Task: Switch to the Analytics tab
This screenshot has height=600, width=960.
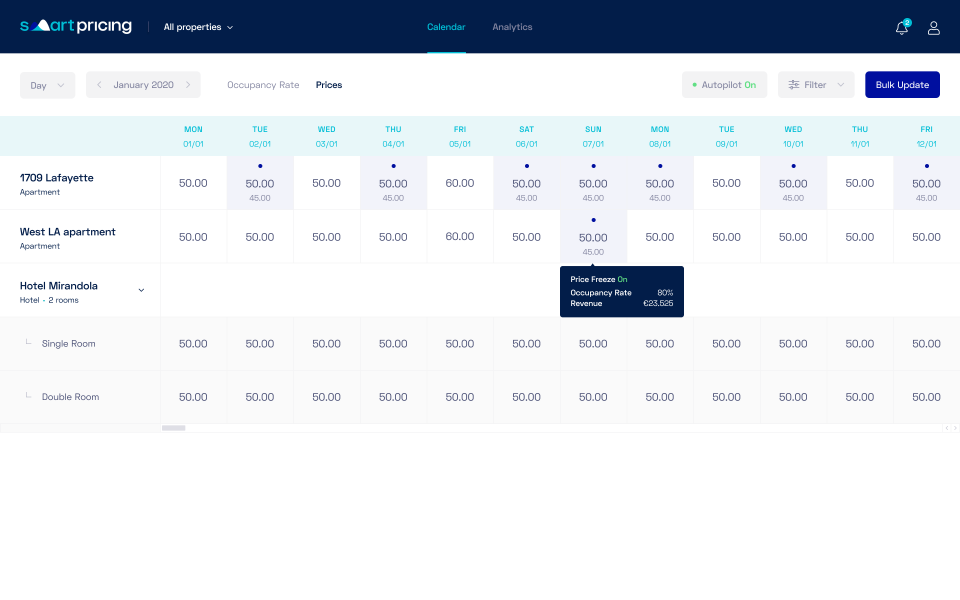Action: [512, 27]
